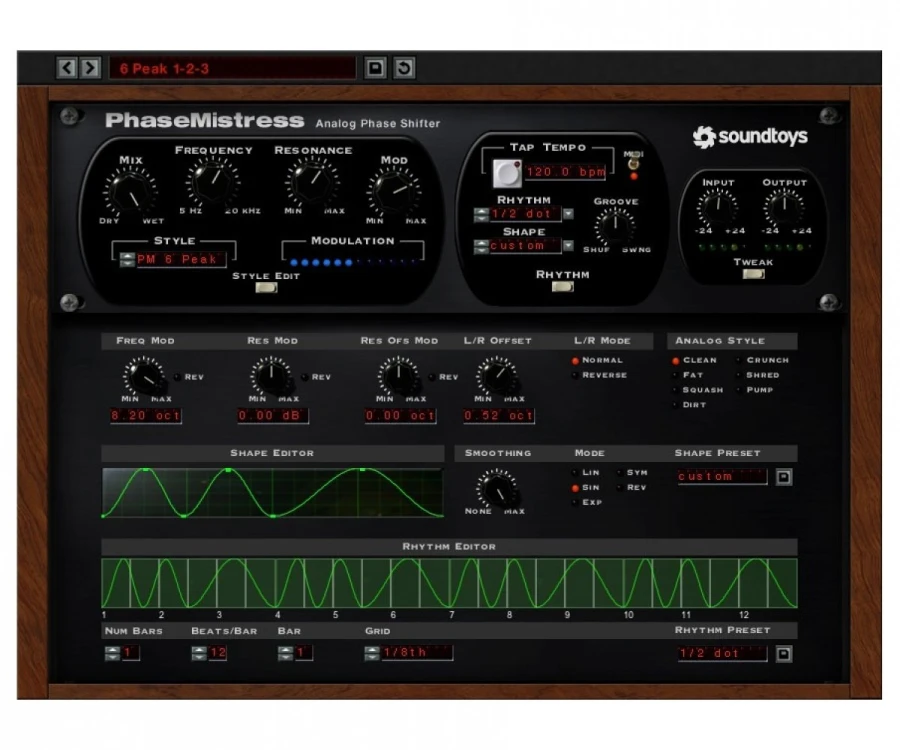Click the 120.0 bpm tempo display
Viewport: 900px width, 750px height.
click(565, 172)
